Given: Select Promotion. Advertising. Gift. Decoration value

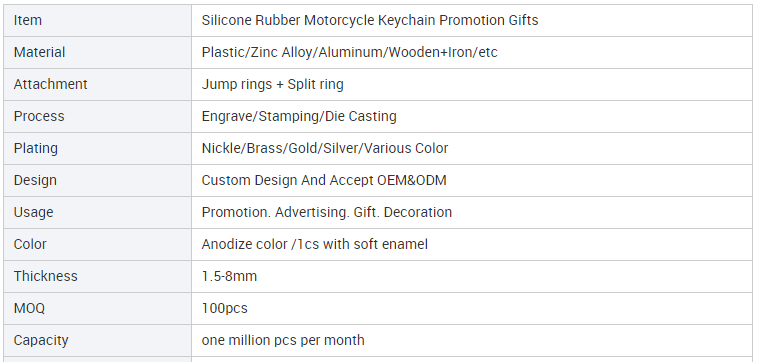Looking at the screenshot, I should pos(326,212).
